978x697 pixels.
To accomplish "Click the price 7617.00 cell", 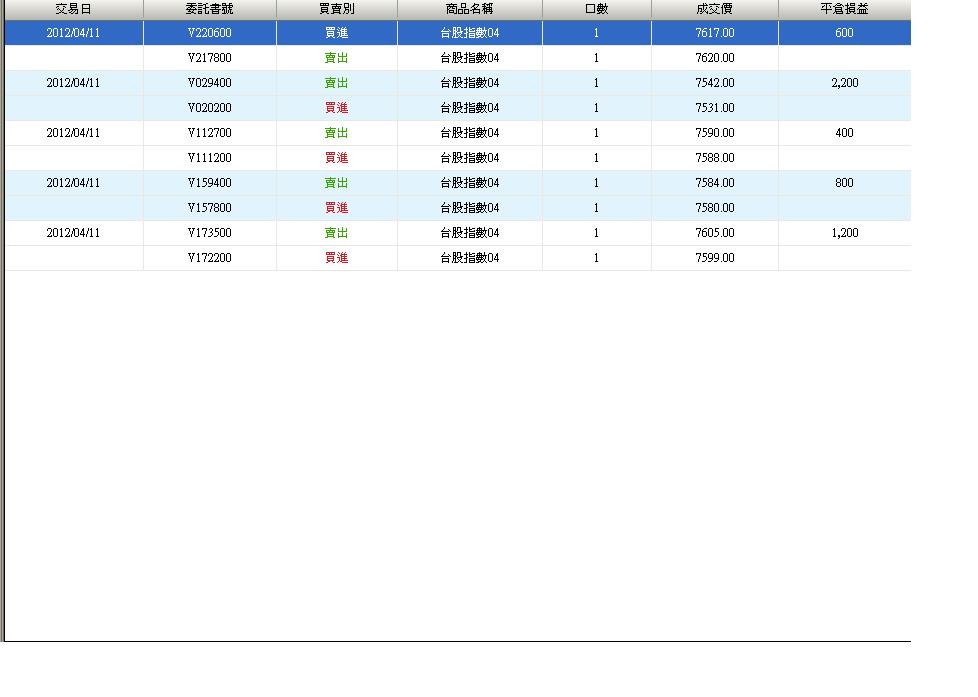I will 715,33.
